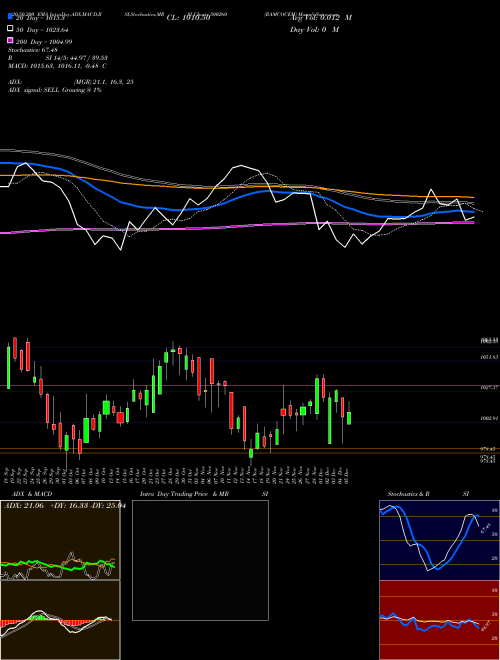Select the '200 Day = 1004.99' label

point(44,42)
